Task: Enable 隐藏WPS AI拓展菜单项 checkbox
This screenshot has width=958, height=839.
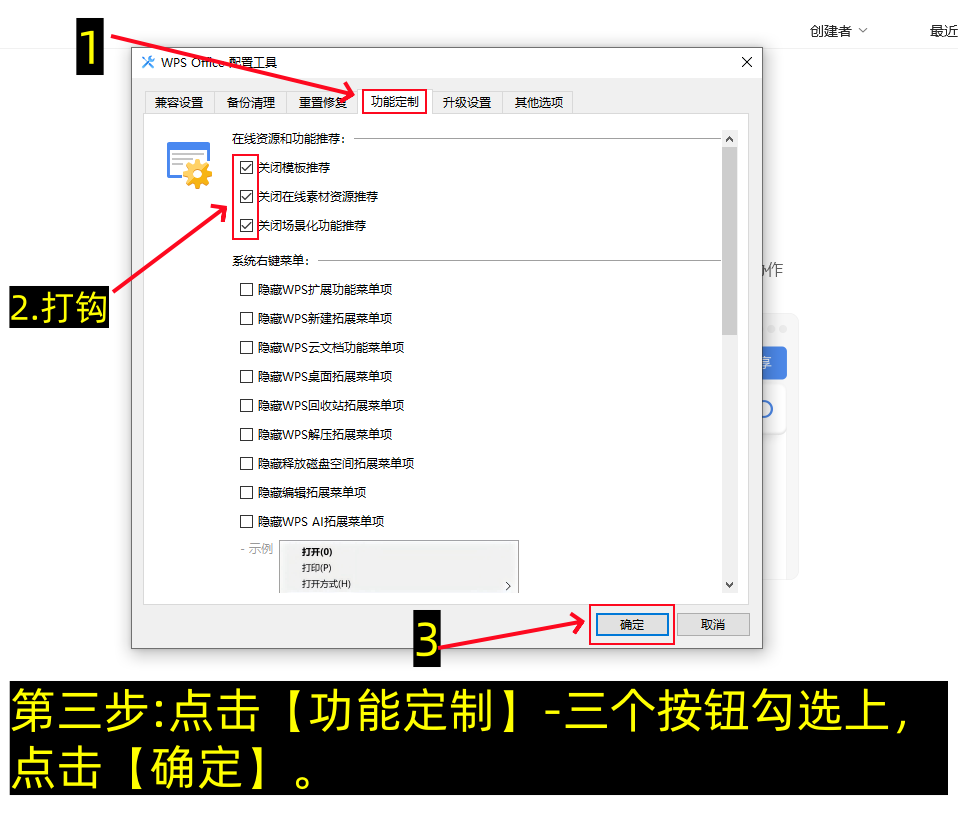Action: click(x=245, y=521)
